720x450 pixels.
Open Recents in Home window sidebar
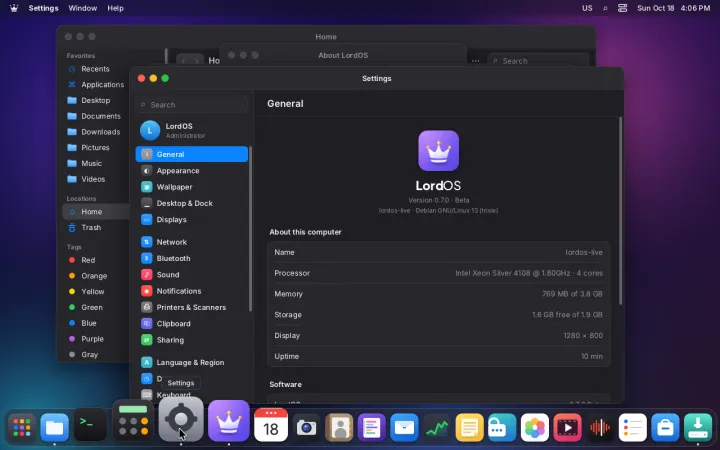(x=95, y=69)
